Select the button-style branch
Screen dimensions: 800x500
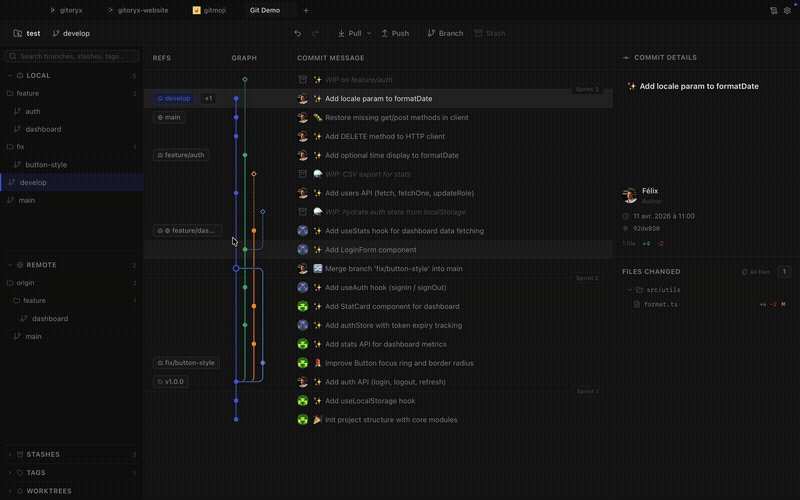71,165
